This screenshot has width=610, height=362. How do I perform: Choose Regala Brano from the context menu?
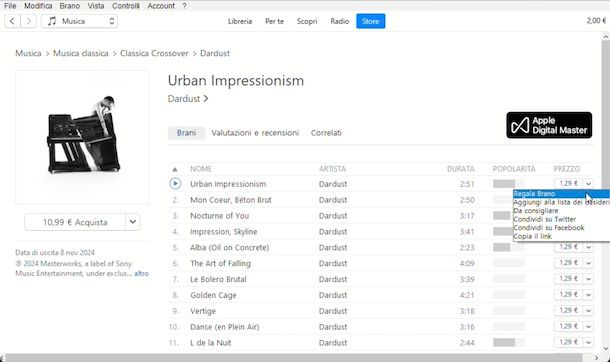[561, 194]
